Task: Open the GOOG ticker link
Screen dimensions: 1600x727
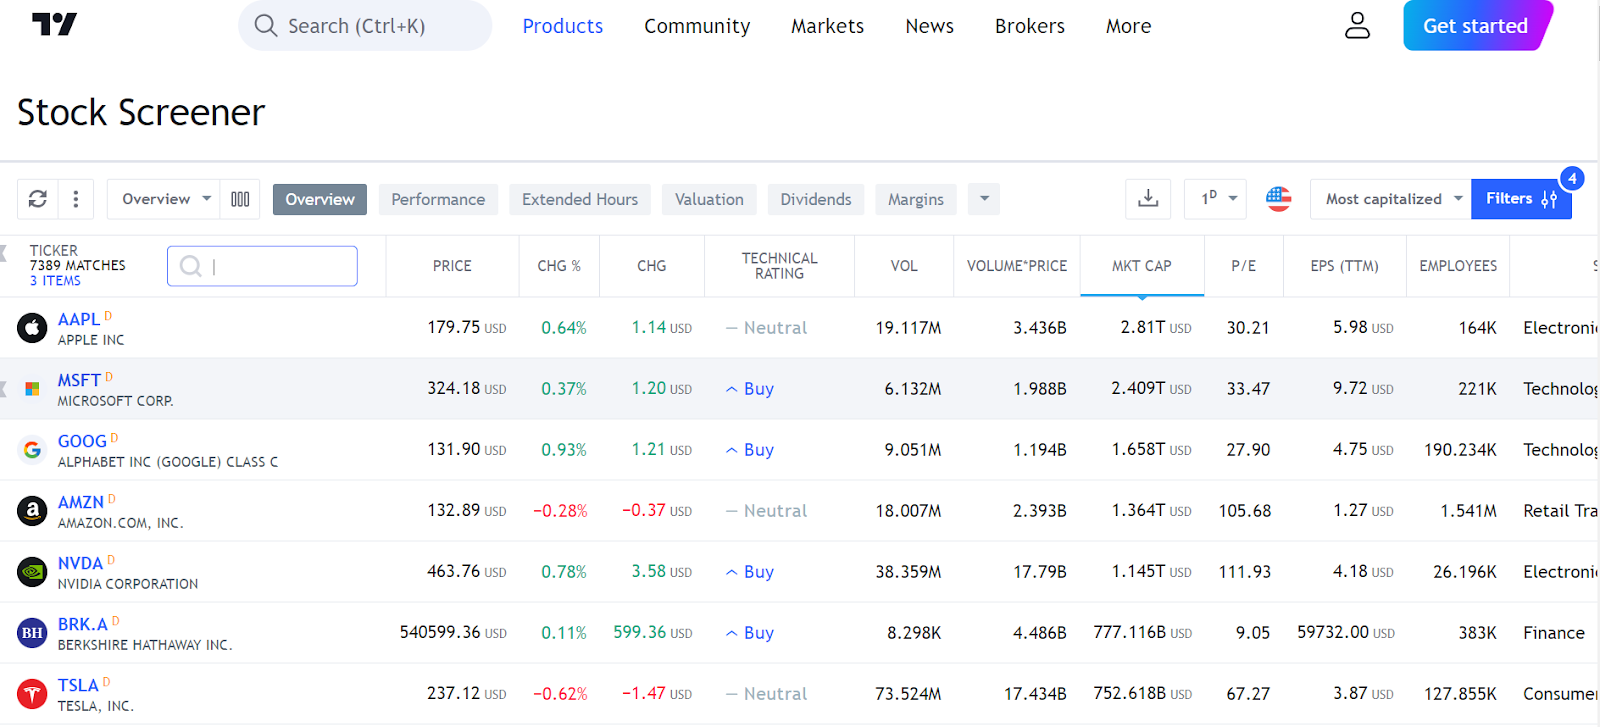Action: click(82, 441)
